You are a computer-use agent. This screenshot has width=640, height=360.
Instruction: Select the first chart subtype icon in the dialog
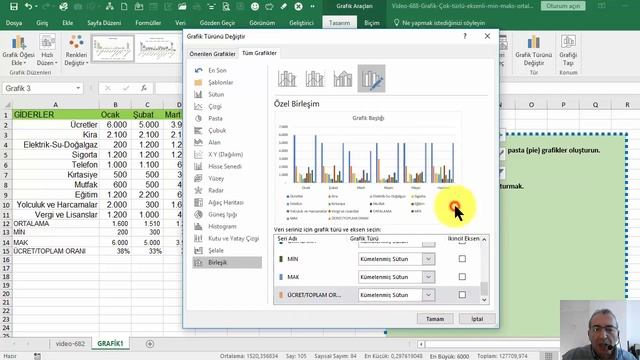click(x=287, y=78)
